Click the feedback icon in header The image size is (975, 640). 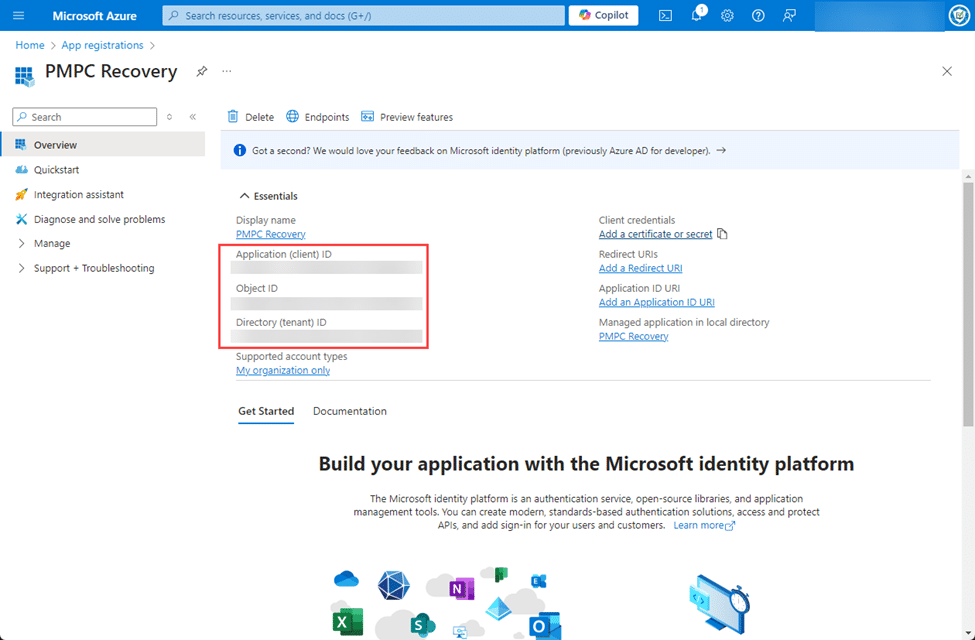789,15
